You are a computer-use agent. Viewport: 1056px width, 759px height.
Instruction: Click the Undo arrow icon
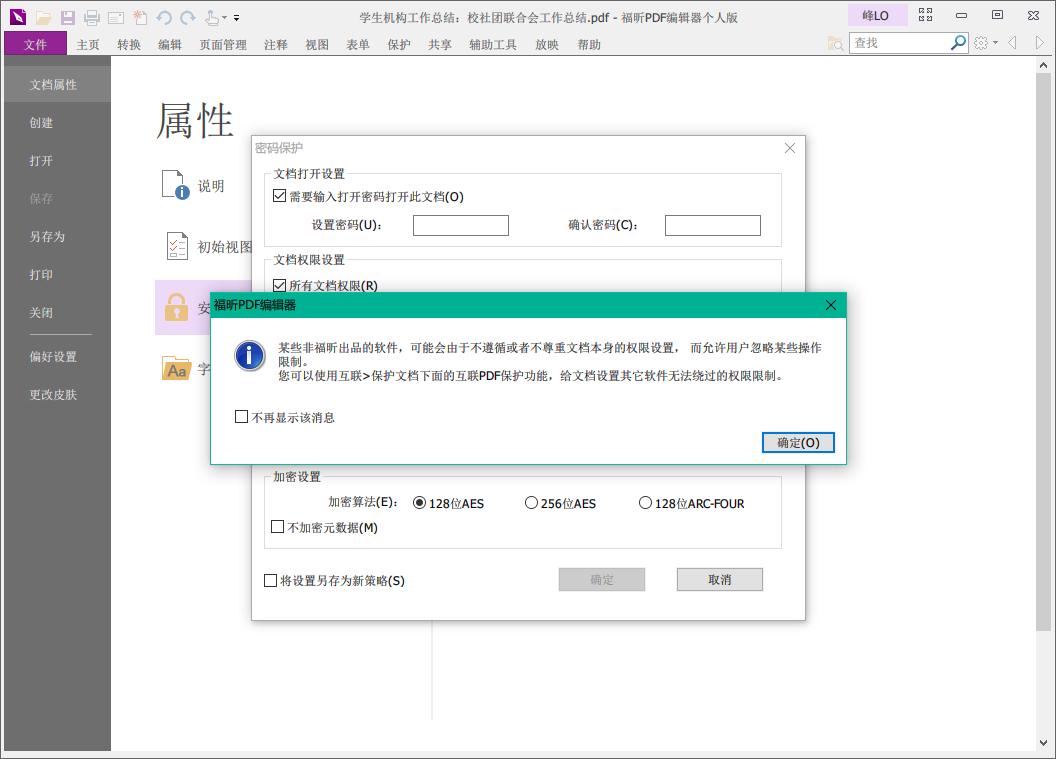pyautogui.click(x=165, y=17)
